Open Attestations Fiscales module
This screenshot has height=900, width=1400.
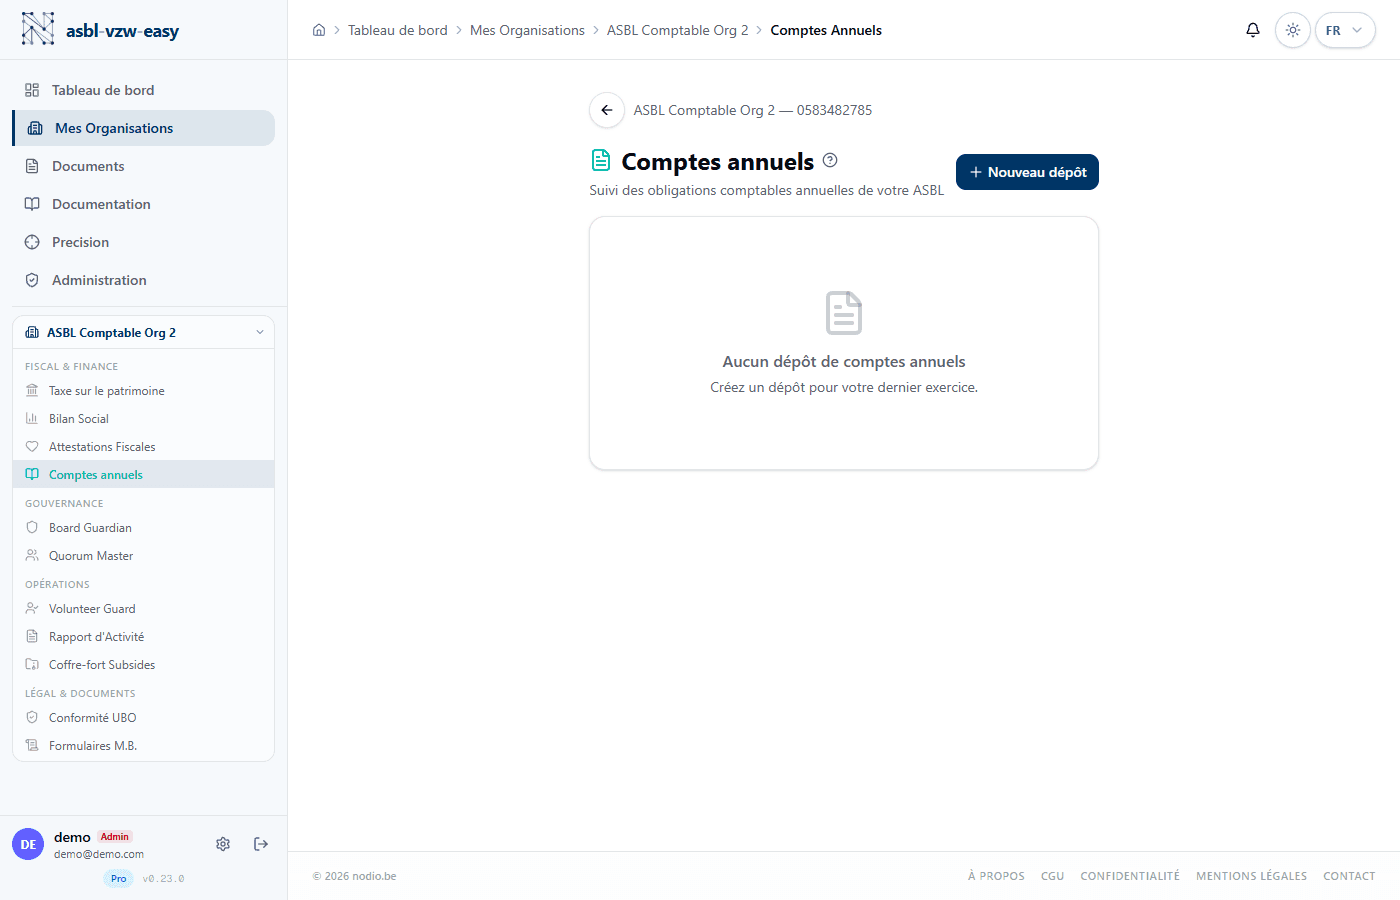click(143, 447)
